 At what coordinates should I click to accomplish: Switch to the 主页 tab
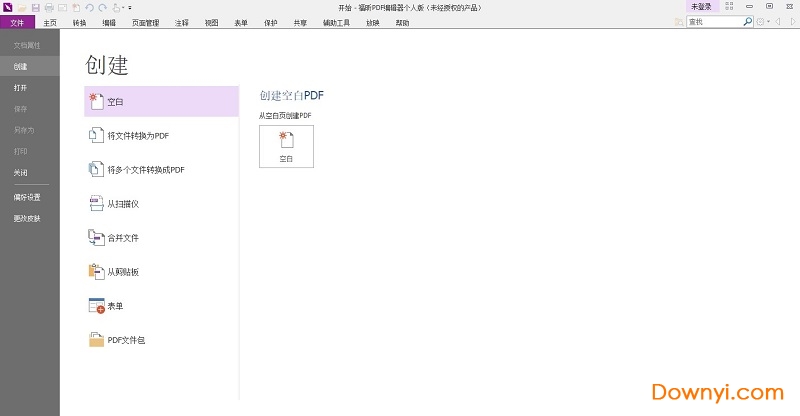(50, 22)
